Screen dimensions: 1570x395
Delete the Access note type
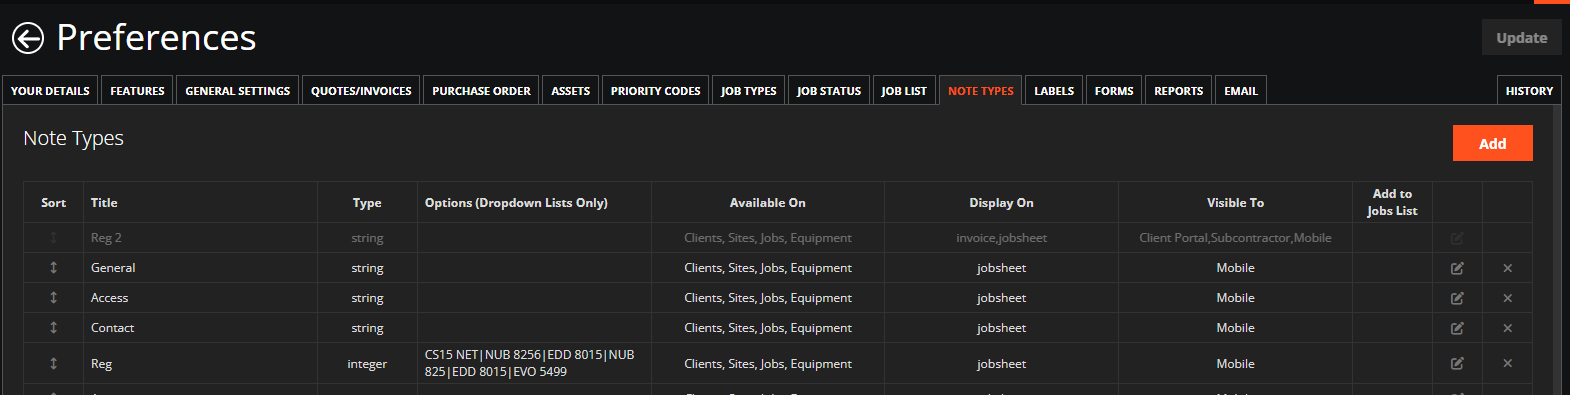(x=1507, y=298)
